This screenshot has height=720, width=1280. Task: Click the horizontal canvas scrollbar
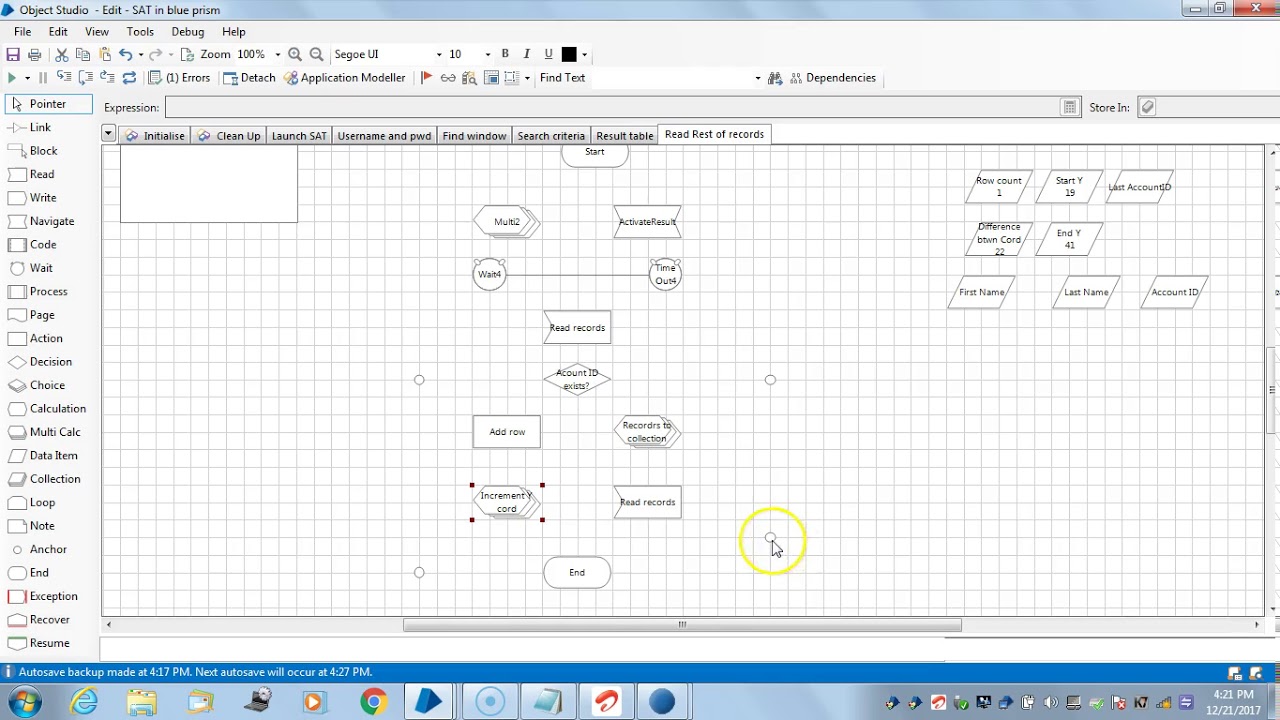coord(682,625)
